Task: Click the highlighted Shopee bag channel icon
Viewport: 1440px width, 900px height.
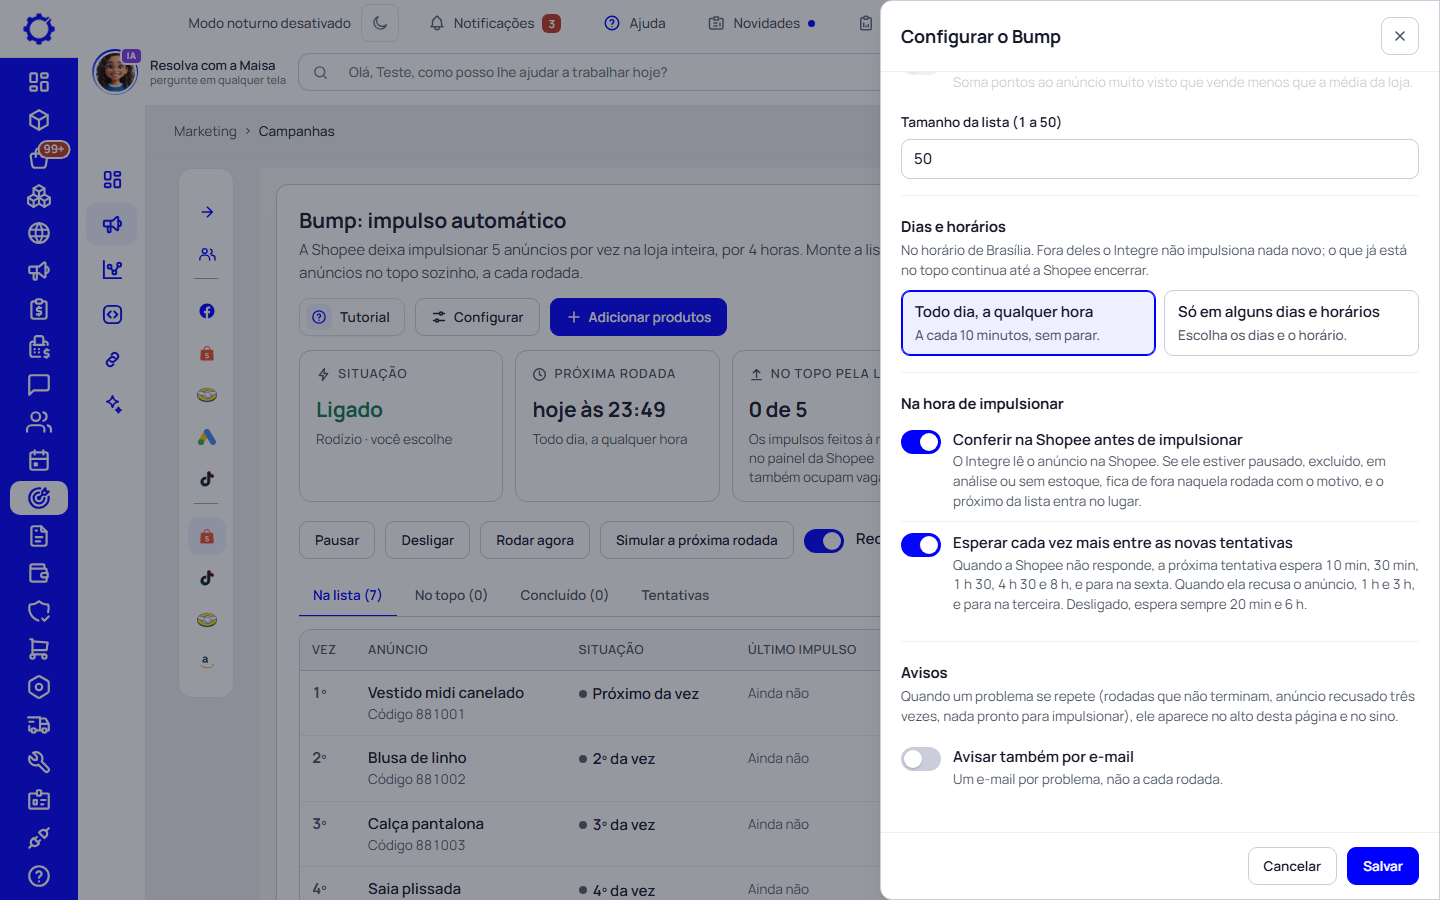Action: [x=207, y=537]
